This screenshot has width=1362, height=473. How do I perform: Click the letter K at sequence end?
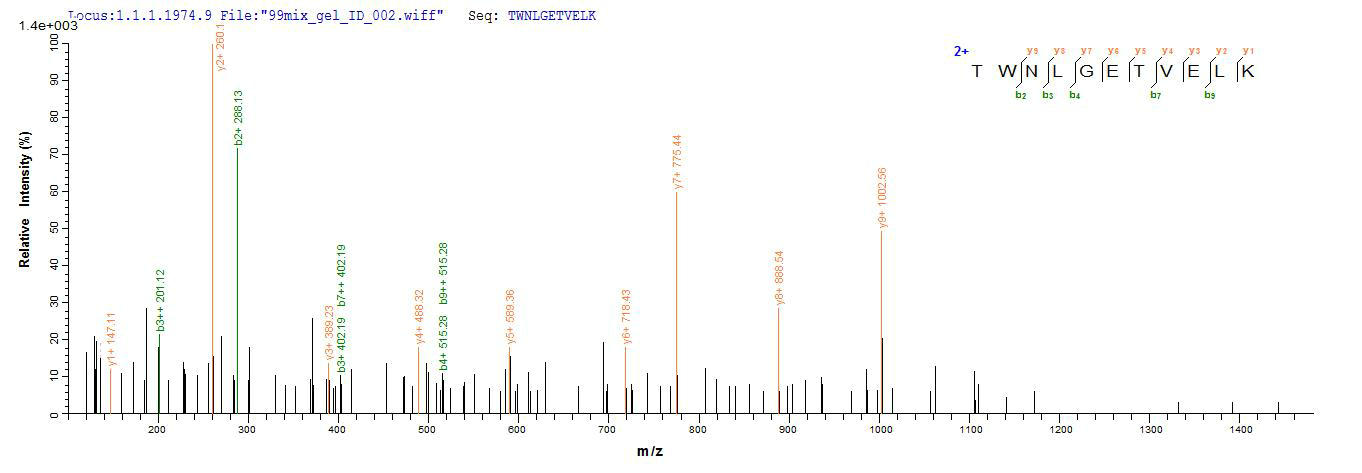point(1247,71)
